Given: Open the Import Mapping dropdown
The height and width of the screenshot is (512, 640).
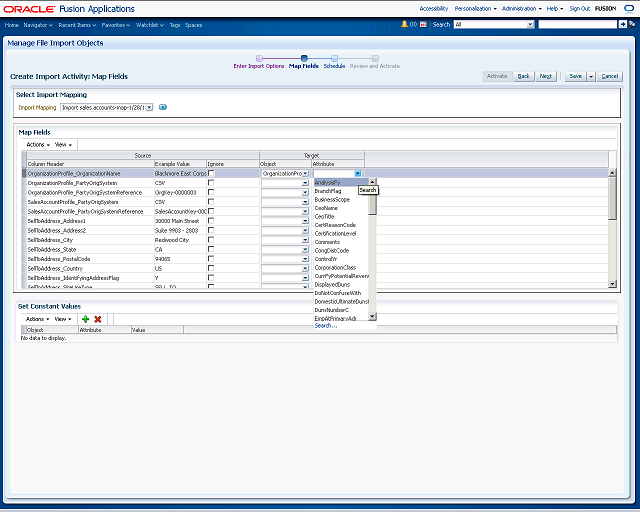Looking at the screenshot, I should (x=149, y=107).
